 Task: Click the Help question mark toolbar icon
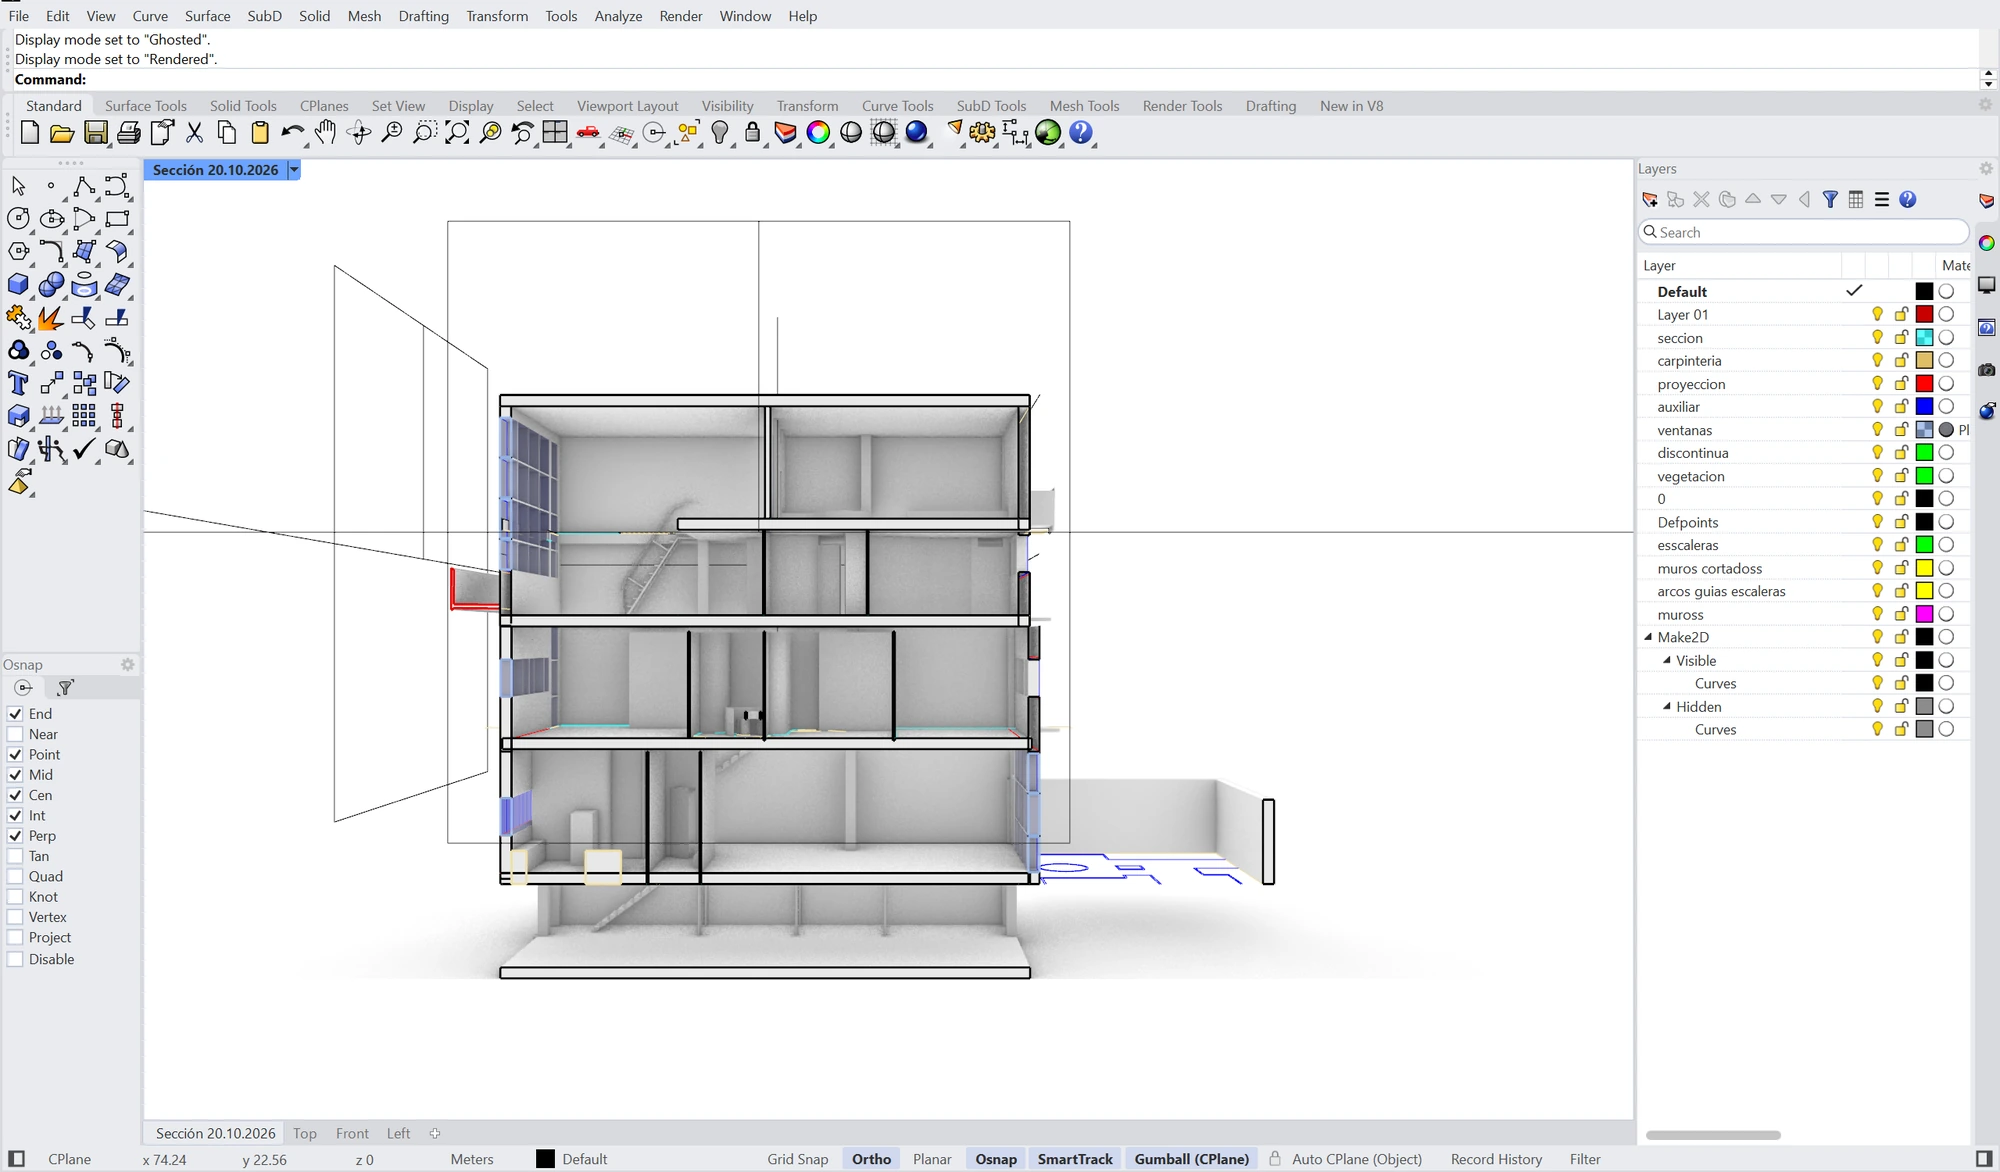click(x=1081, y=133)
